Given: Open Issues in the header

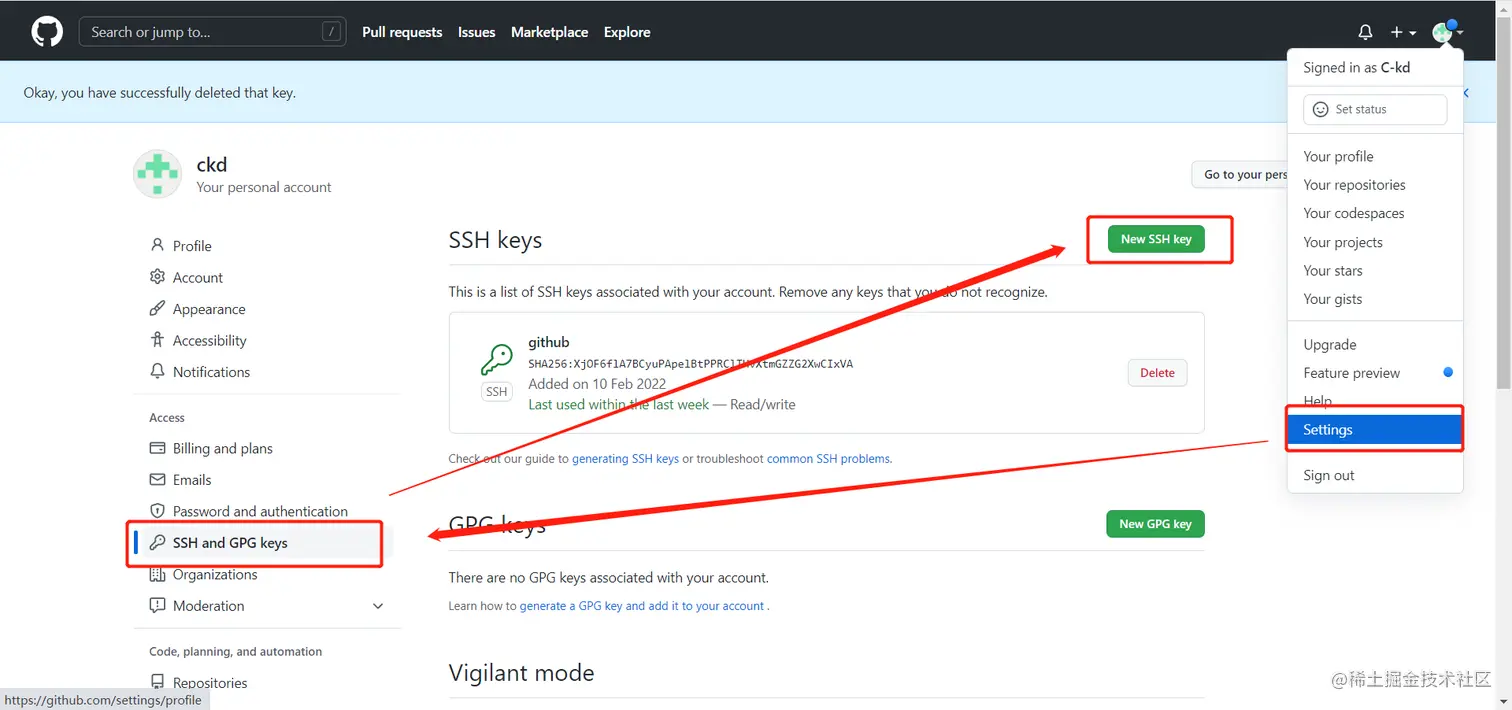Looking at the screenshot, I should 477,32.
